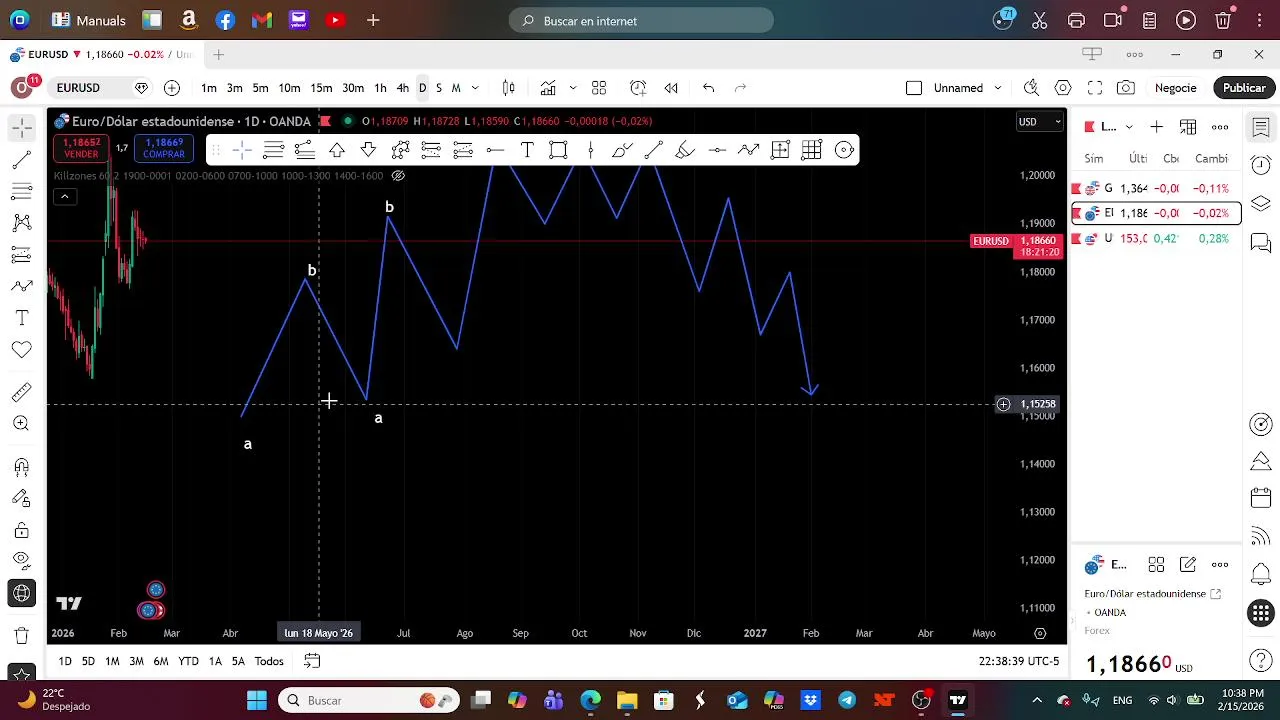Select rectangle tool in floating toolbar

(x=559, y=150)
